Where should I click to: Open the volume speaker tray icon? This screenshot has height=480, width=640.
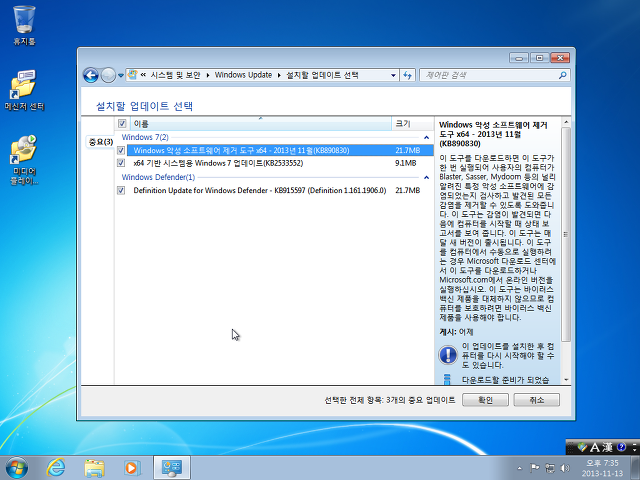click(565, 468)
